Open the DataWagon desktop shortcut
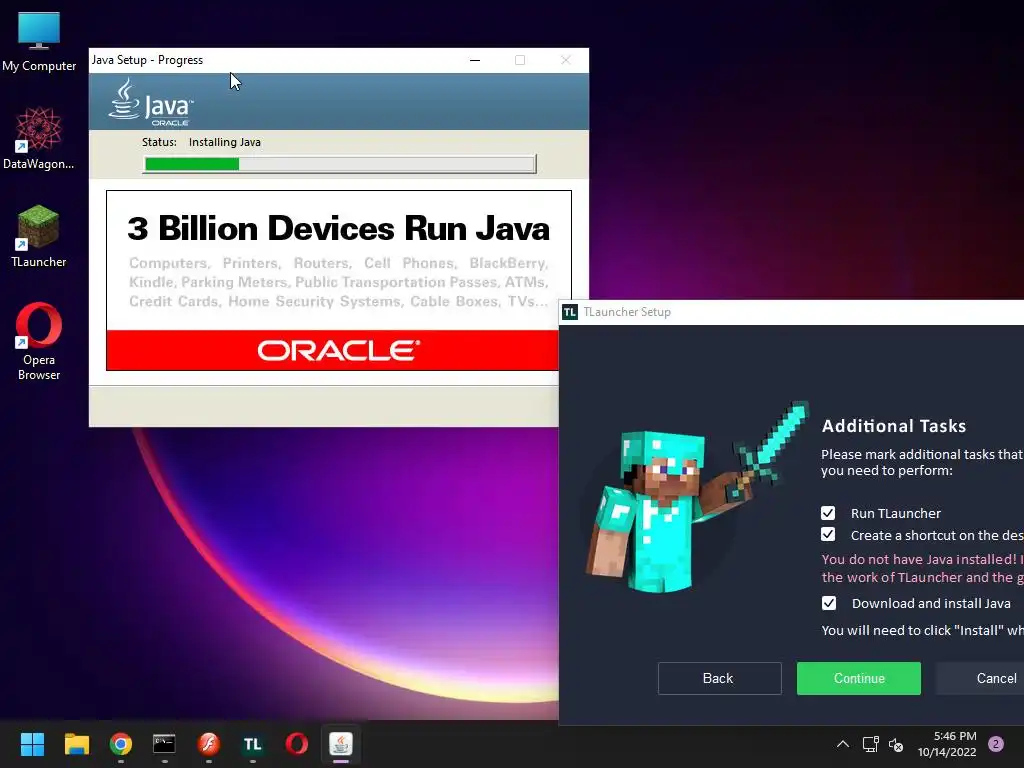This screenshot has width=1024, height=768. pyautogui.click(x=39, y=138)
